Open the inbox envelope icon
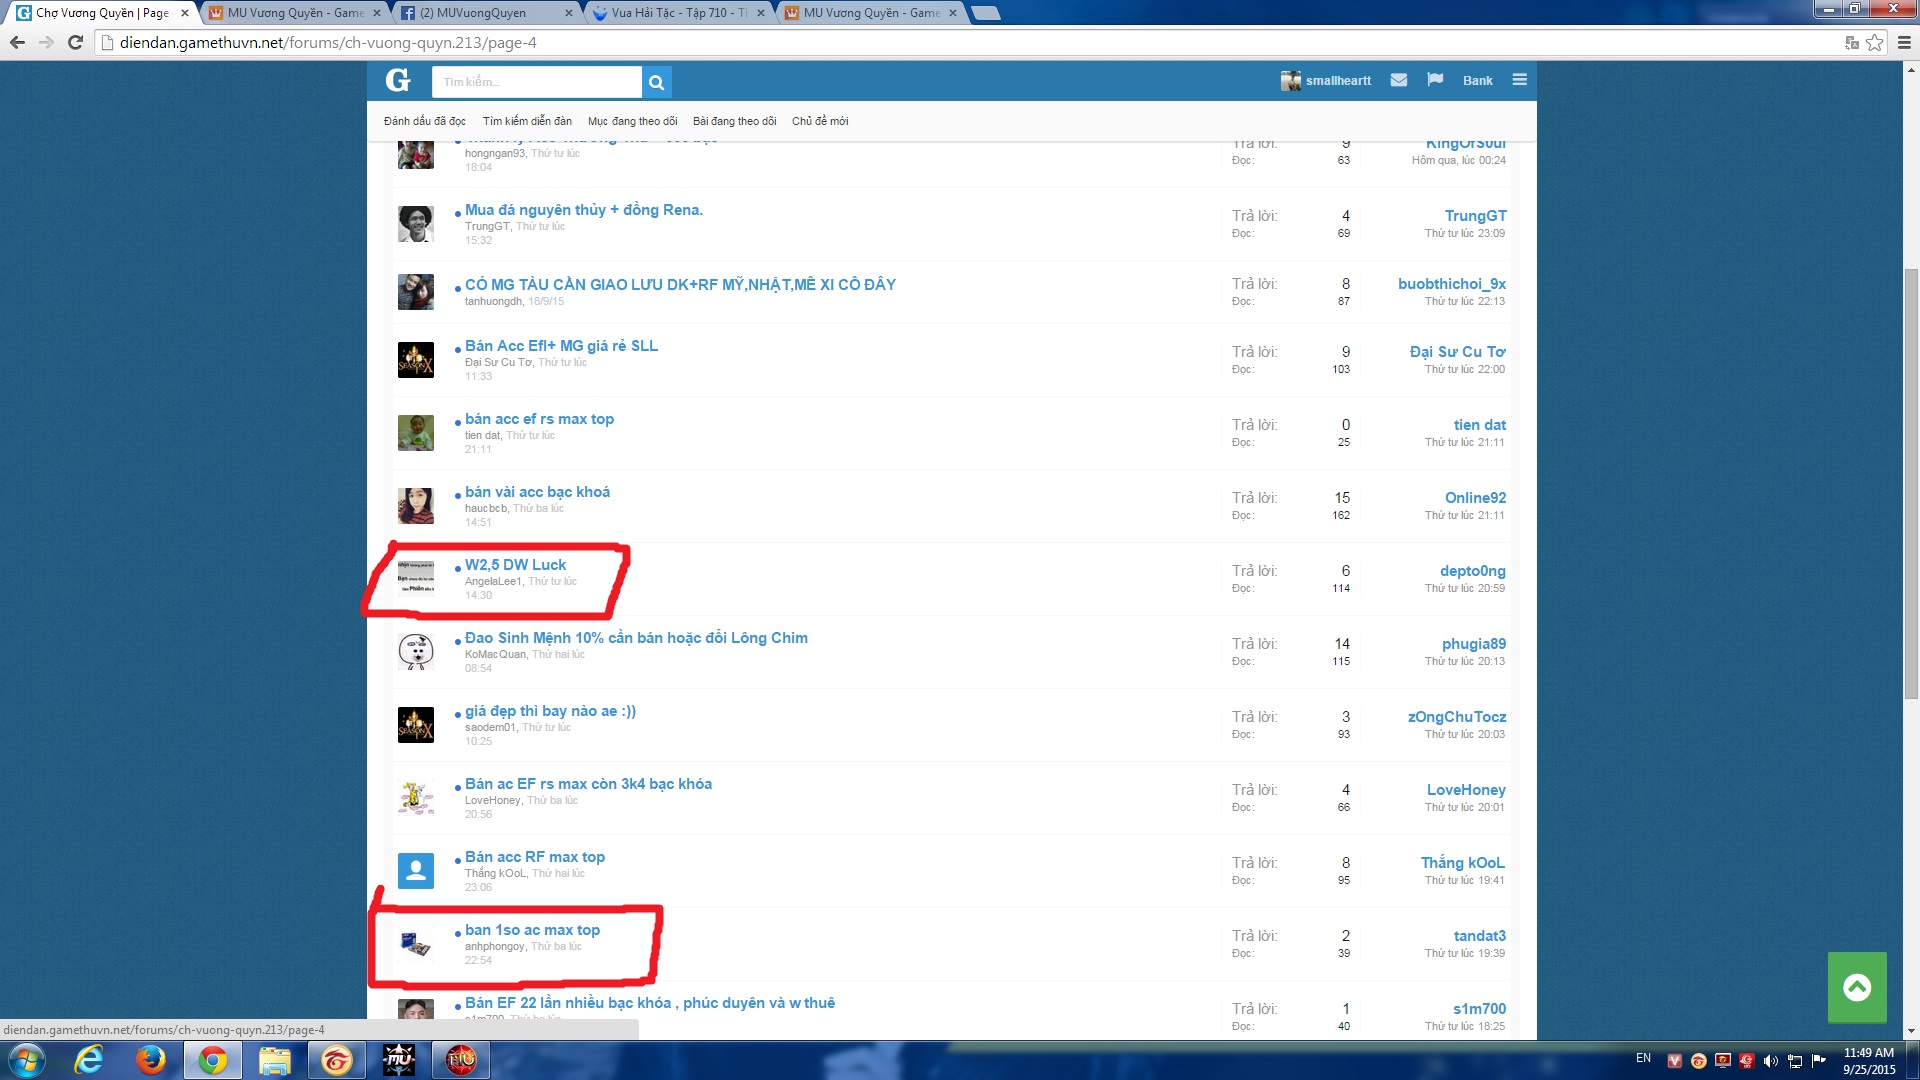1920x1080 pixels. tap(1399, 80)
